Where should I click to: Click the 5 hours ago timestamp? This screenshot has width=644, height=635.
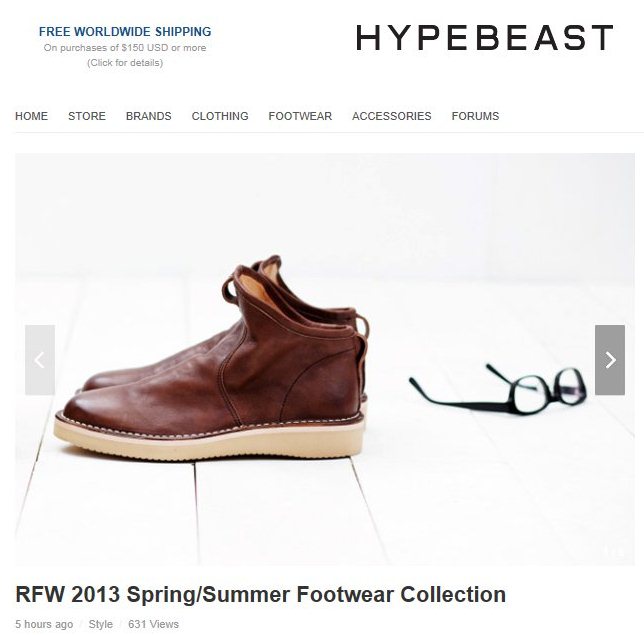point(44,624)
